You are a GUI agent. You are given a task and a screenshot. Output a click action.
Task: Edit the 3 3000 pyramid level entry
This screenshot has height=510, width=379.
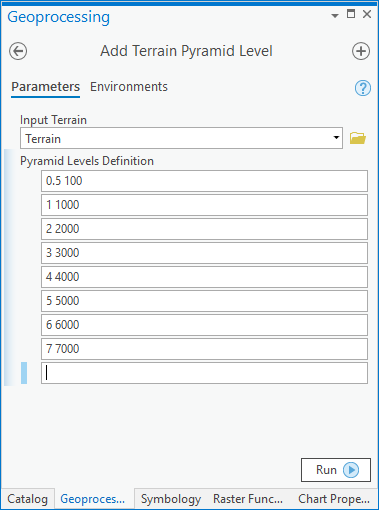pos(204,253)
